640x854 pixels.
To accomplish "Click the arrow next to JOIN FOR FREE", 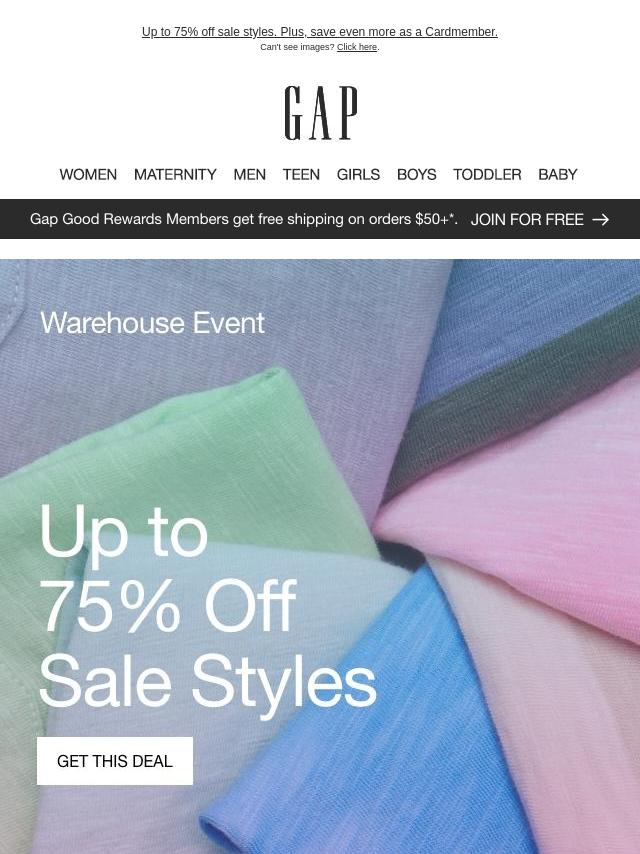I will click(600, 219).
